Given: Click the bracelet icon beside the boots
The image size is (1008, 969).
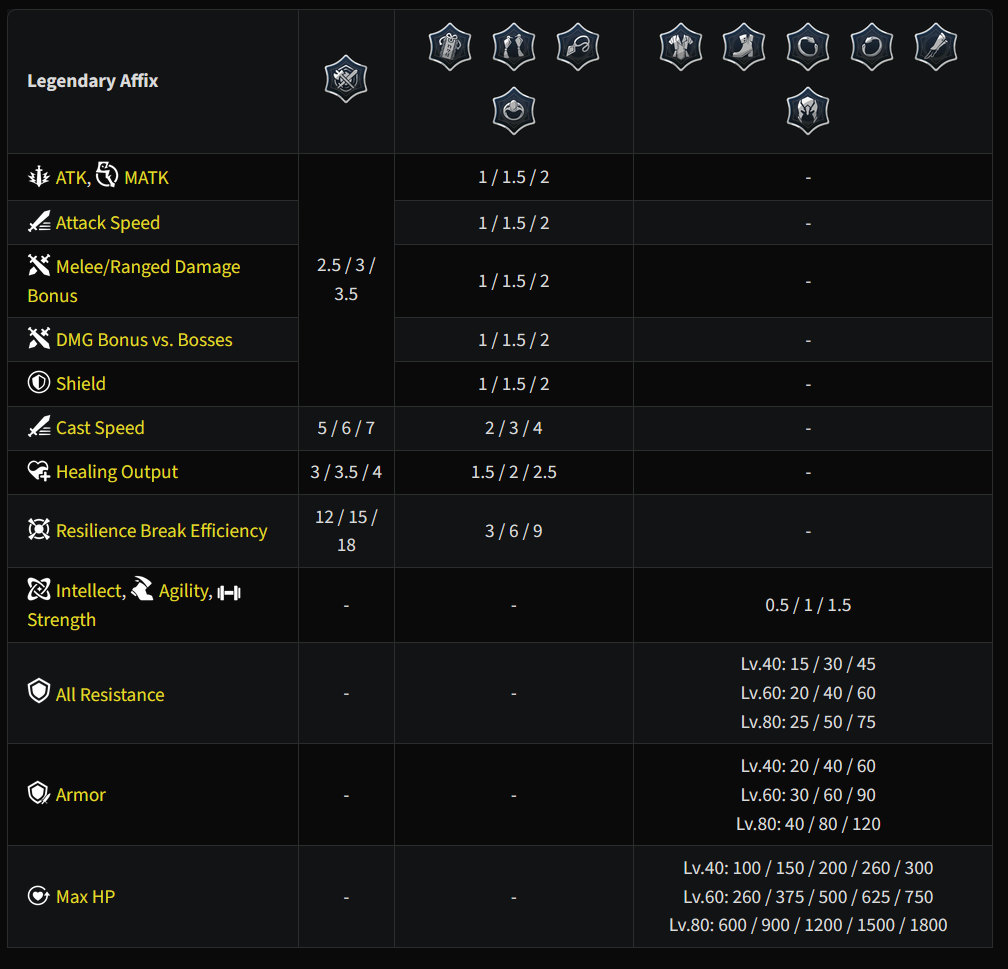Looking at the screenshot, I should click(x=807, y=47).
